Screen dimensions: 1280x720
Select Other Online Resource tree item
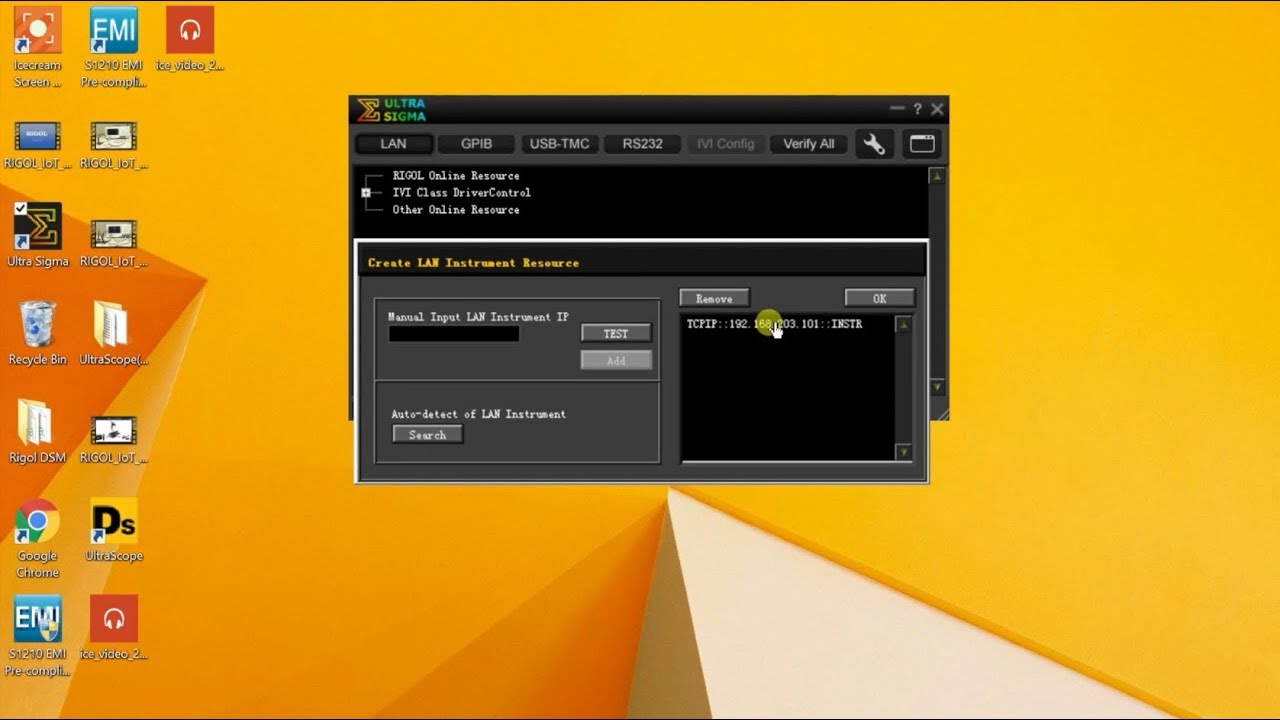tap(455, 210)
